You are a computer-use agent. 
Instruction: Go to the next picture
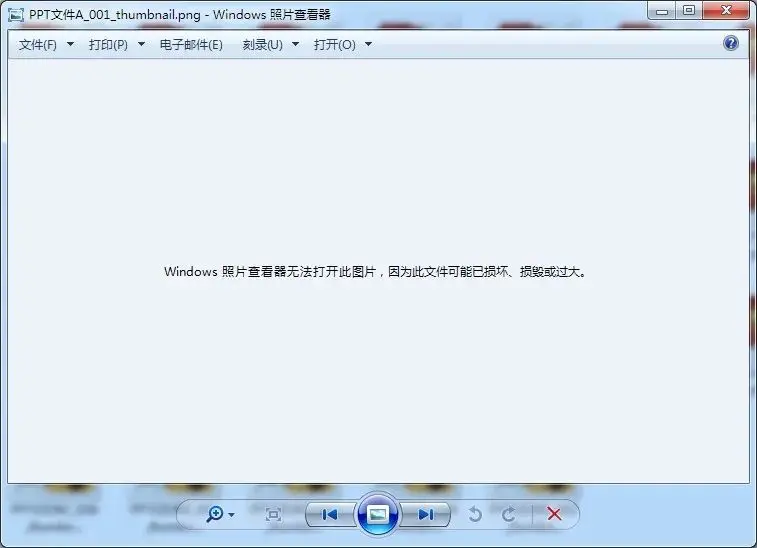(425, 515)
